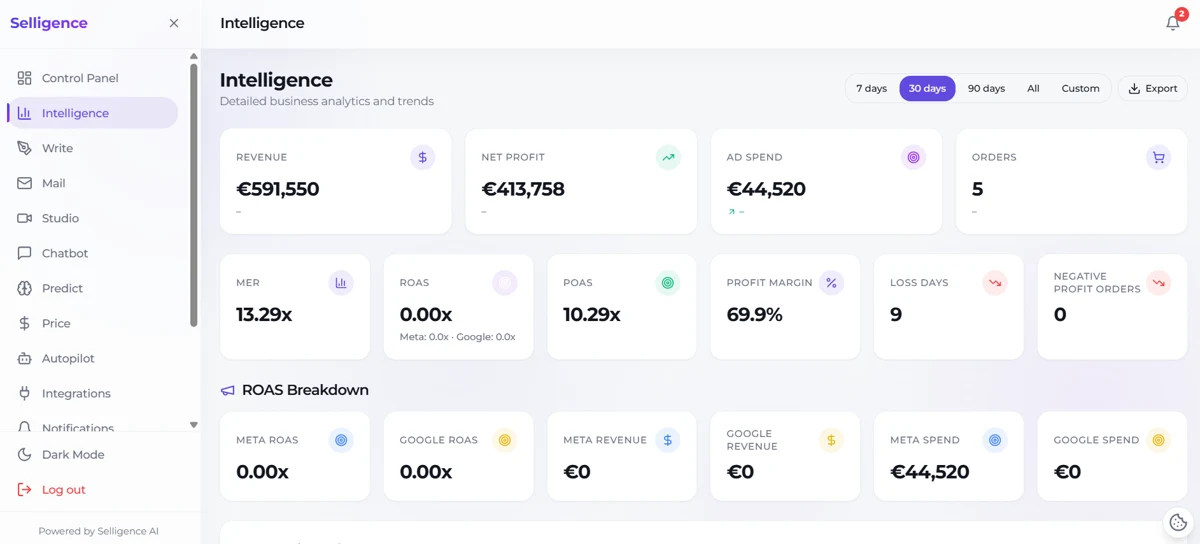This screenshot has width=1200, height=544.
Task: Select the 30 days range
Action: 927,88
